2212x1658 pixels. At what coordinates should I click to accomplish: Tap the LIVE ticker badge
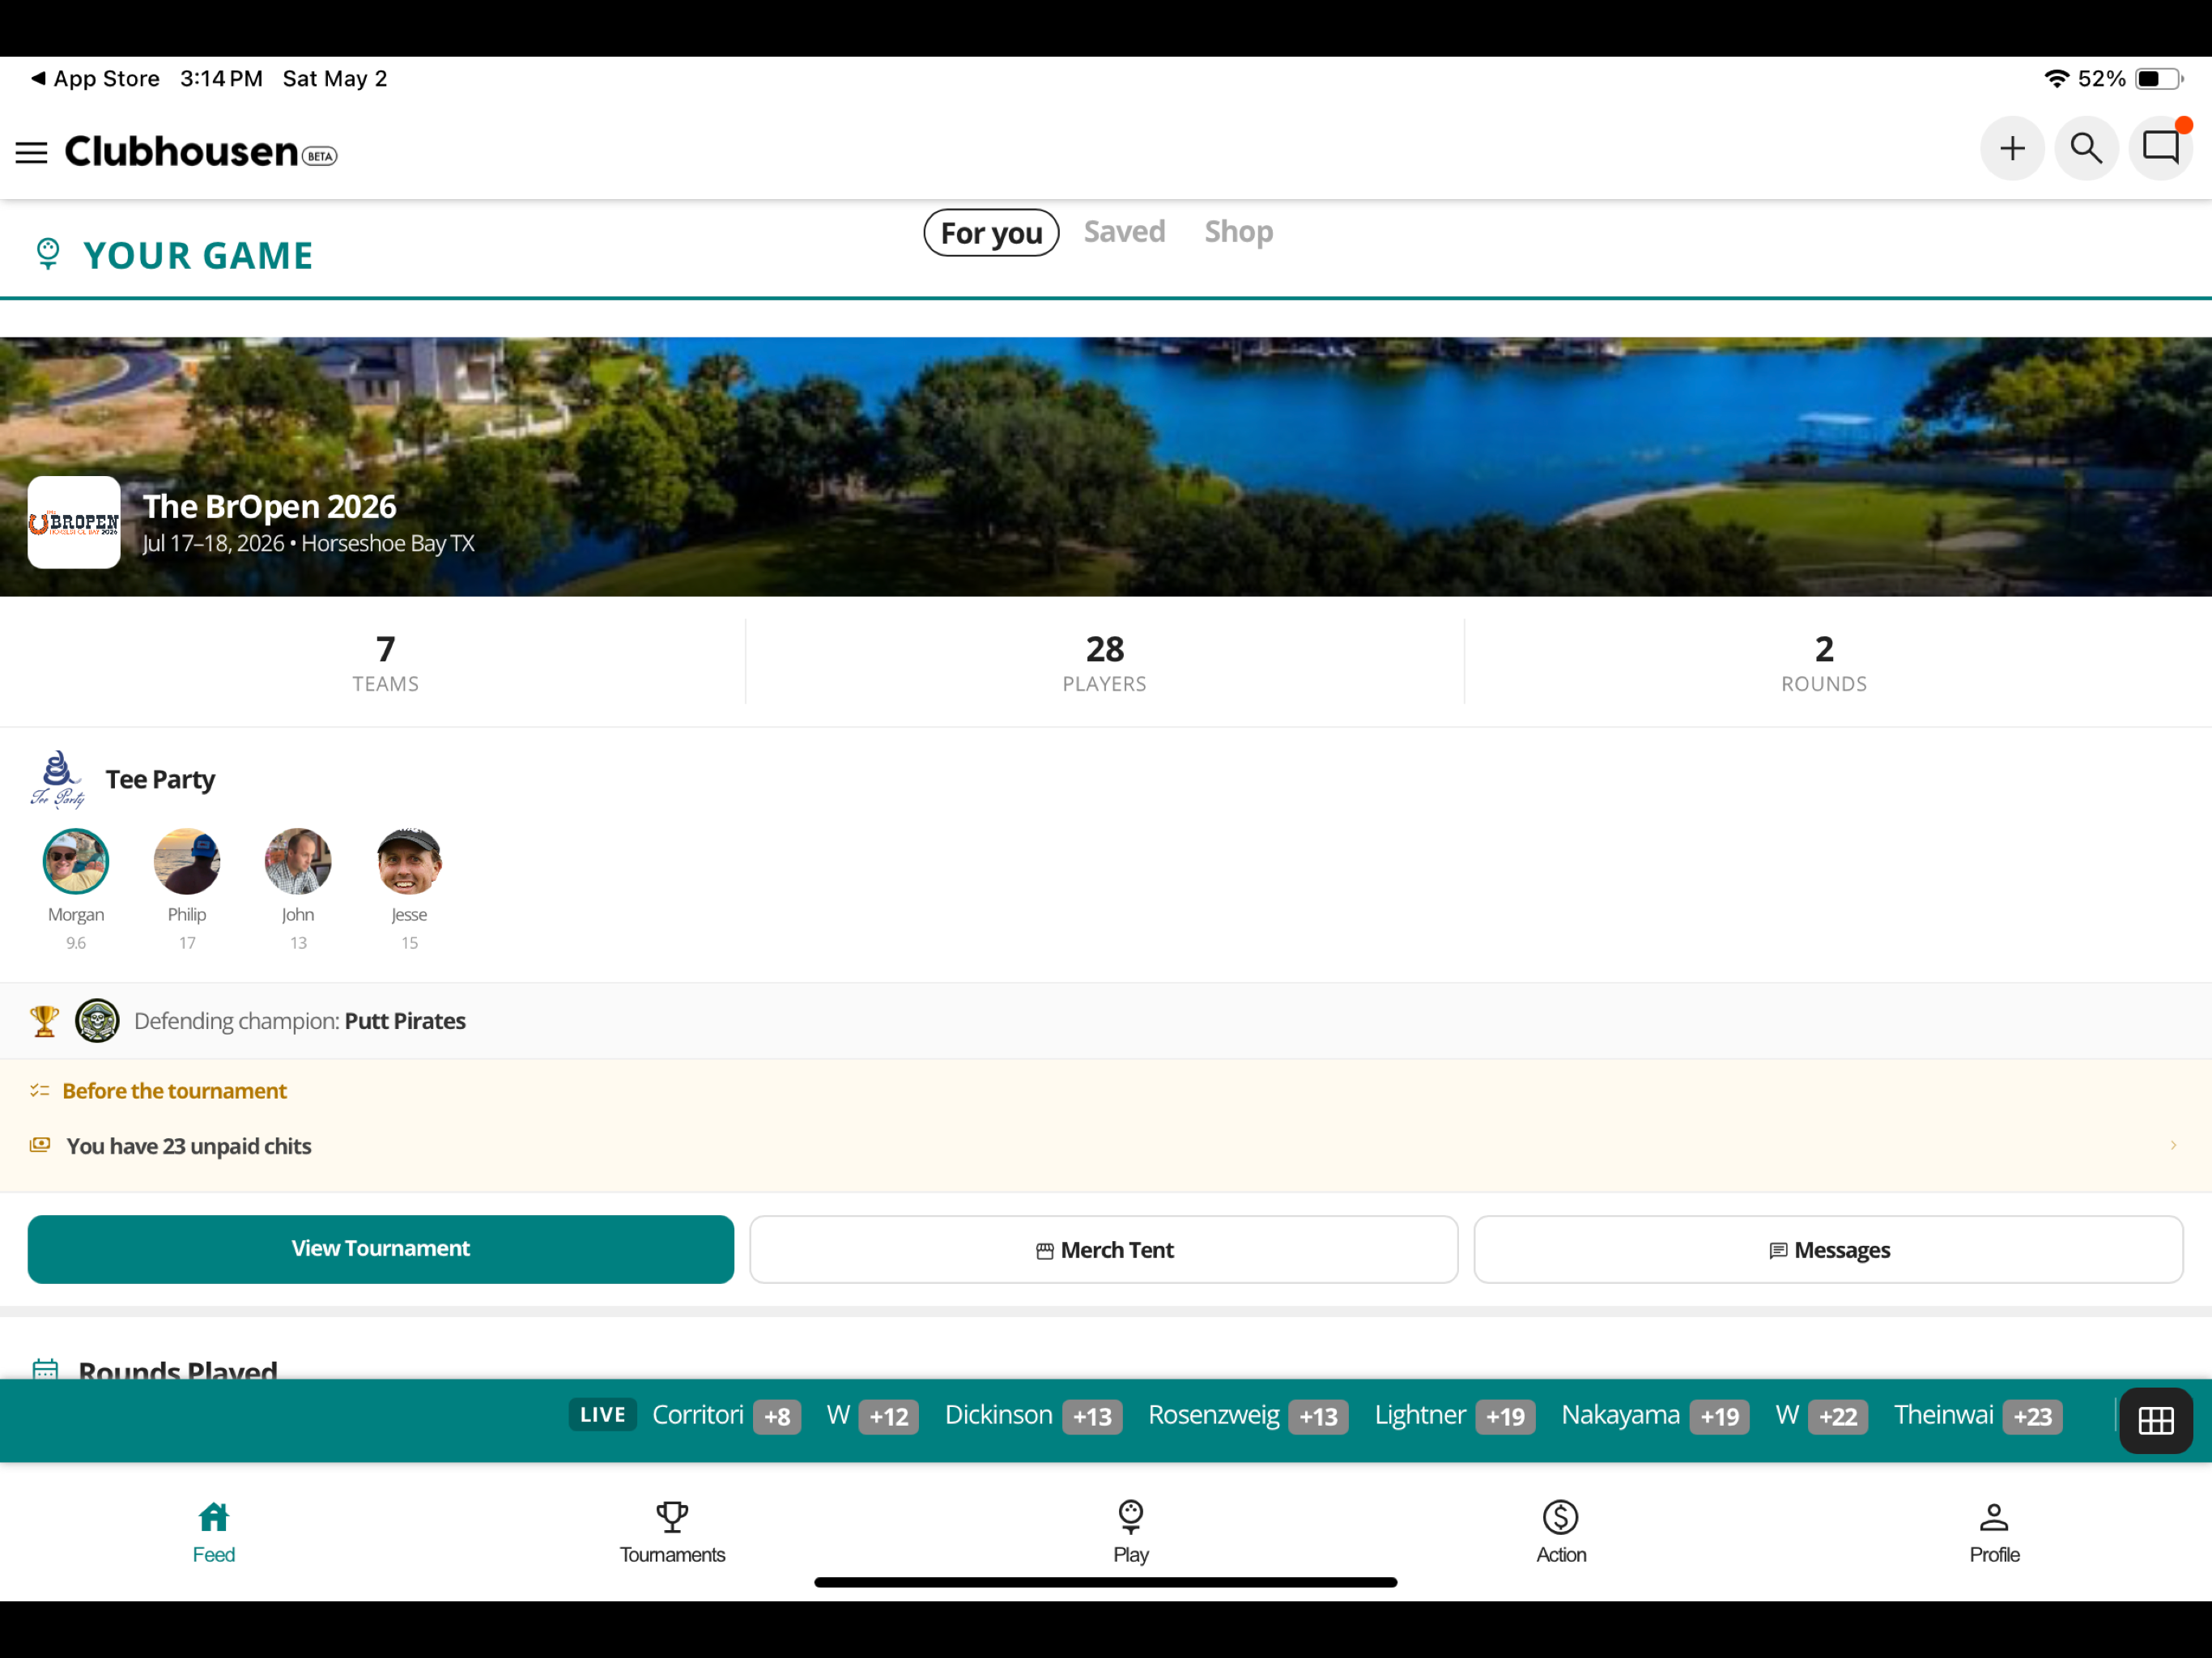click(x=602, y=1414)
